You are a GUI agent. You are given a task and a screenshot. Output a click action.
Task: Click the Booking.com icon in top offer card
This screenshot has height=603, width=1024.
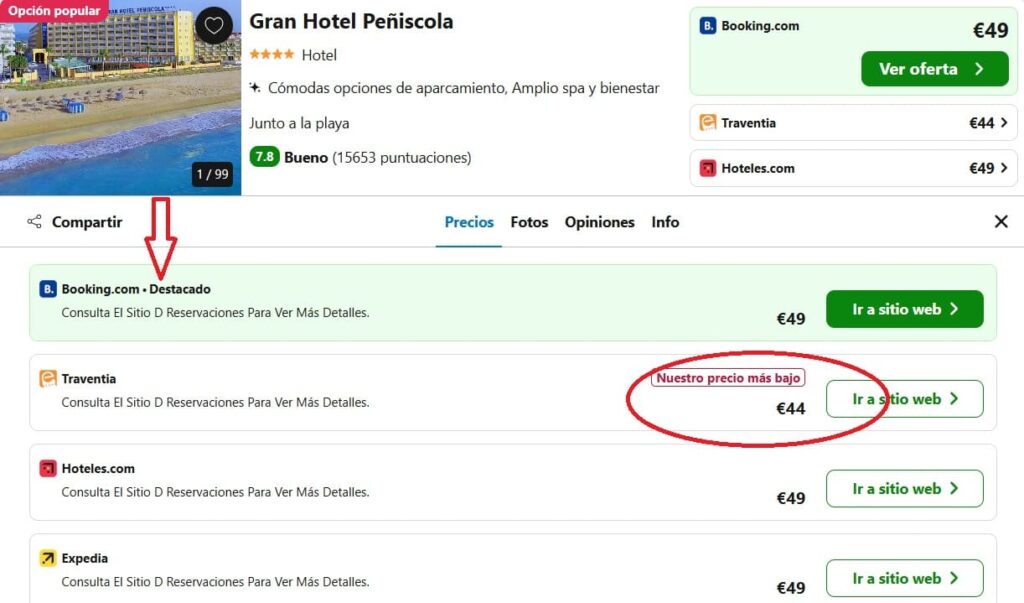(x=707, y=25)
